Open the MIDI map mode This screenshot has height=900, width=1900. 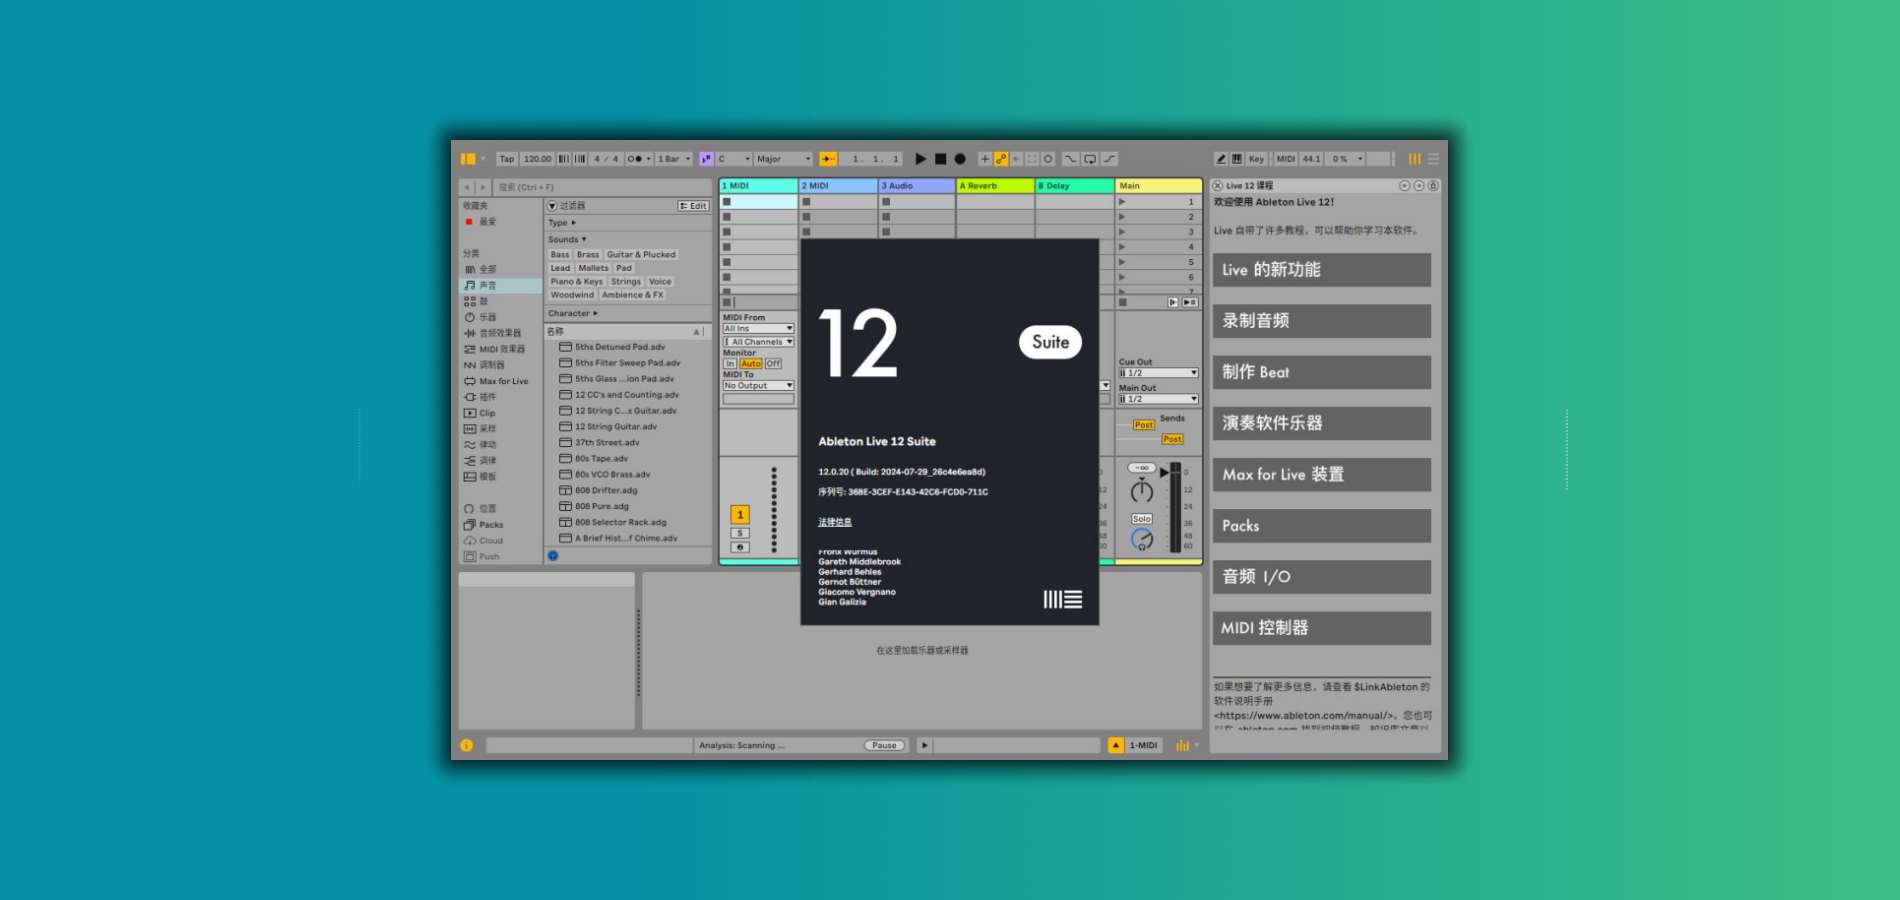click(1286, 159)
